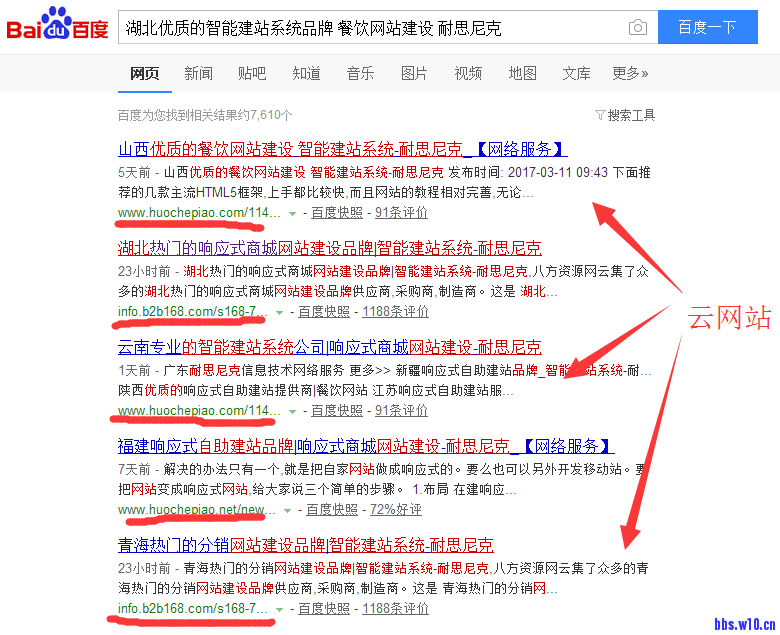Image resolution: width=780 pixels, height=635 pixels.
Task: Click result count text 相关结果约7,610个
Action: point(241,115)
